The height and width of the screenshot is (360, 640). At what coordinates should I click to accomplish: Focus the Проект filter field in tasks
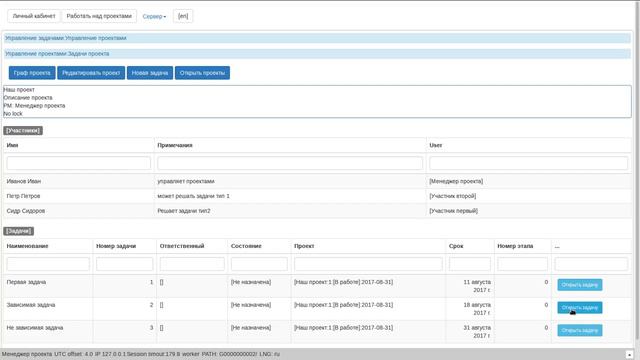coord(368,264)
